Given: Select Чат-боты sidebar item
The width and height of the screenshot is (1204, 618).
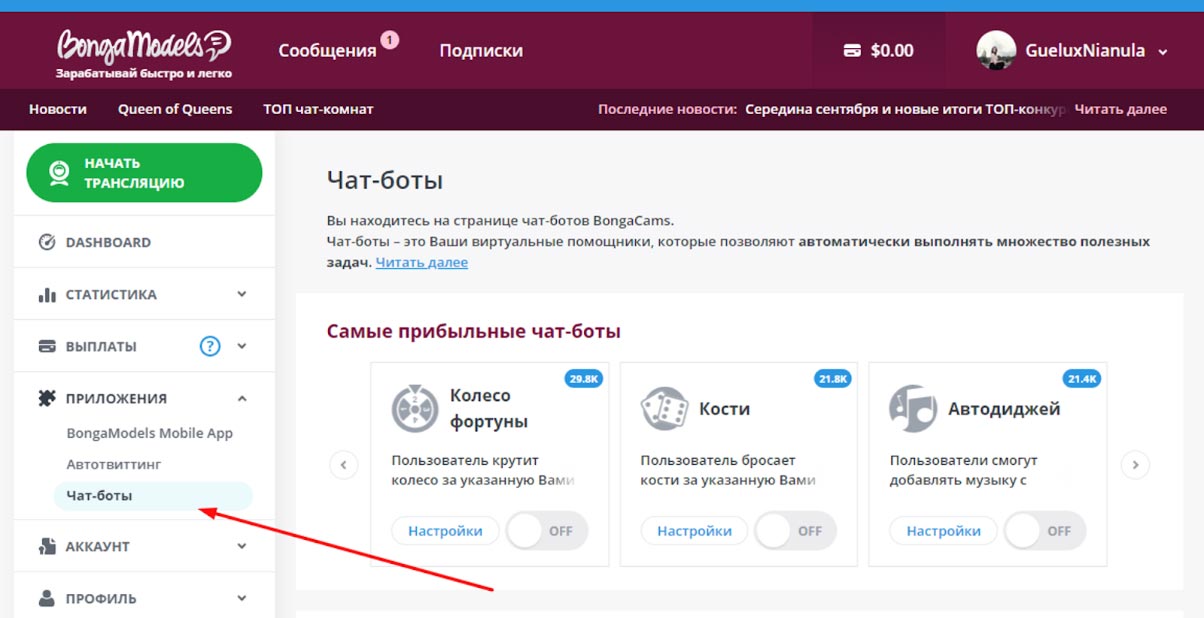Looking at the screenshot, I should (x=153, y=495).
